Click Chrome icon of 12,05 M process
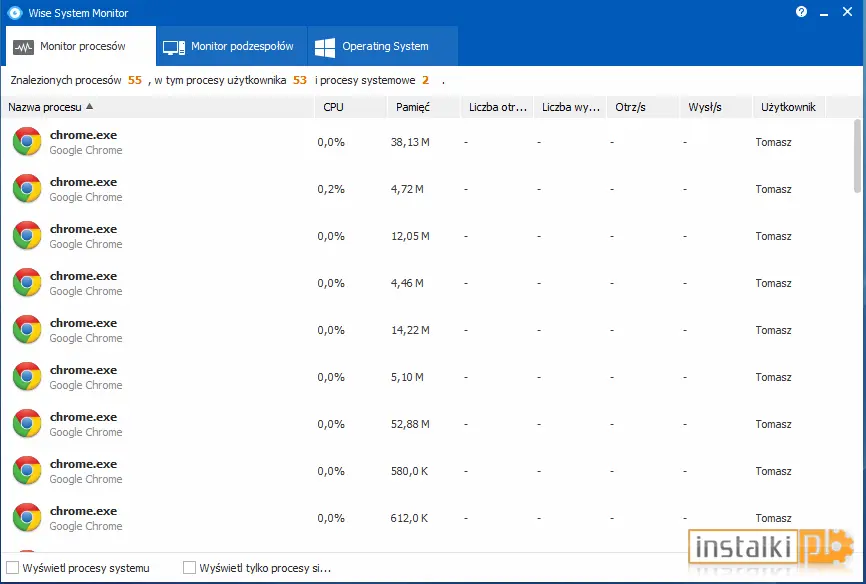The width and height of the screenshot is (866, 584). coord(27,235)
